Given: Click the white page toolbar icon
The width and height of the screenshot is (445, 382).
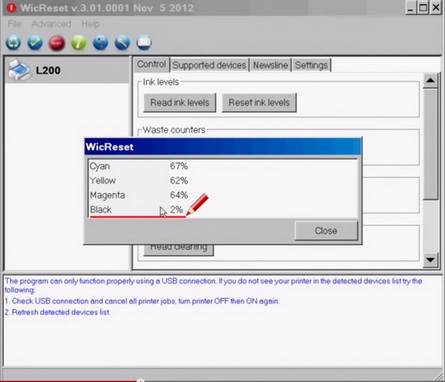Looking at the screenshot, I should pyautogui.click(x=144, y=43).
